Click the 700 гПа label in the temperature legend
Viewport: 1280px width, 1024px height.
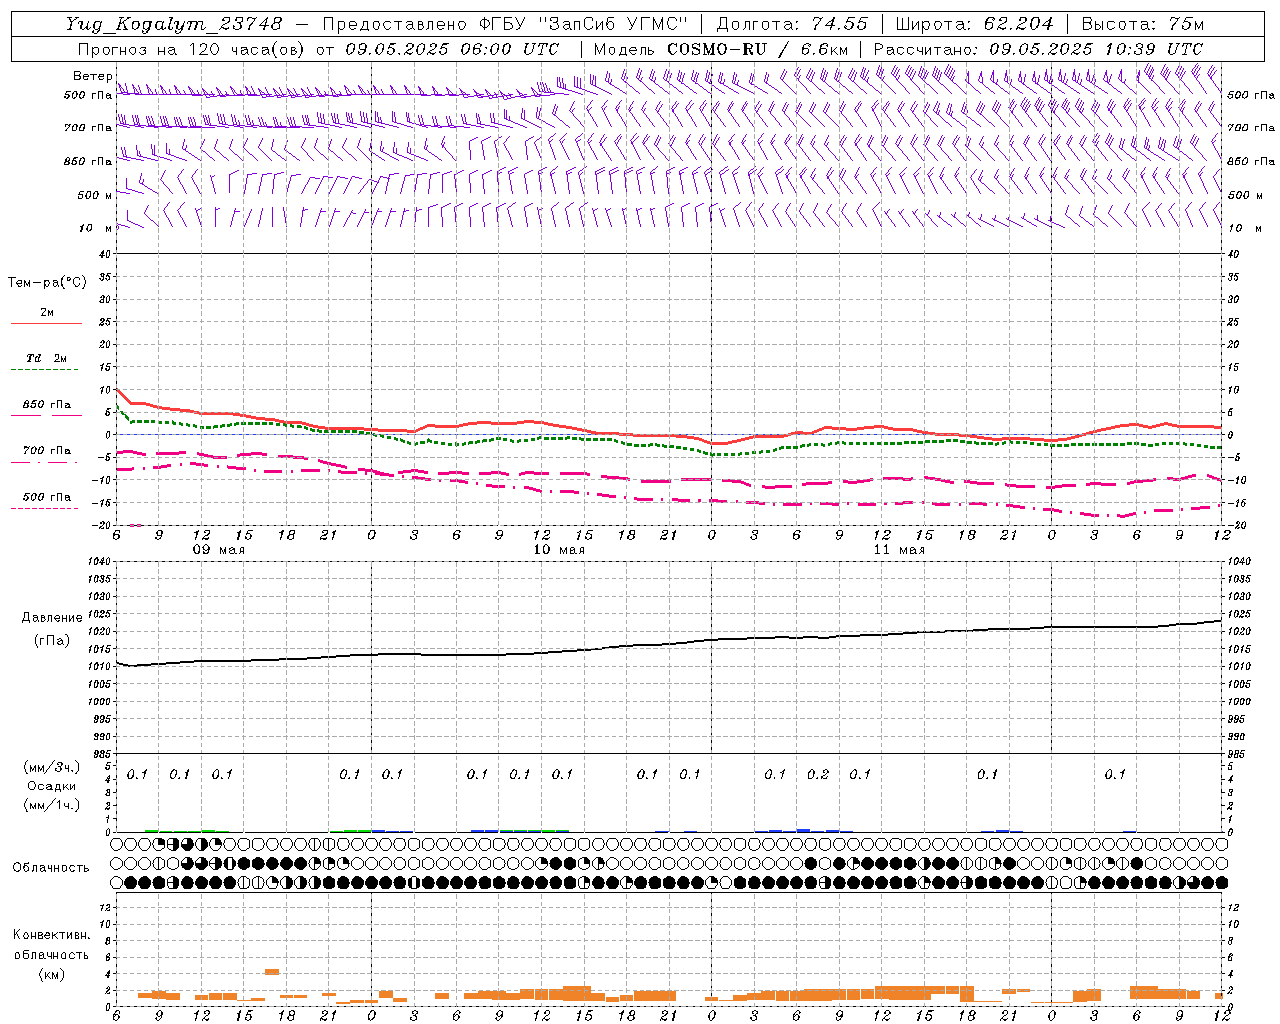pyautogui.click(x=46, y=451)
